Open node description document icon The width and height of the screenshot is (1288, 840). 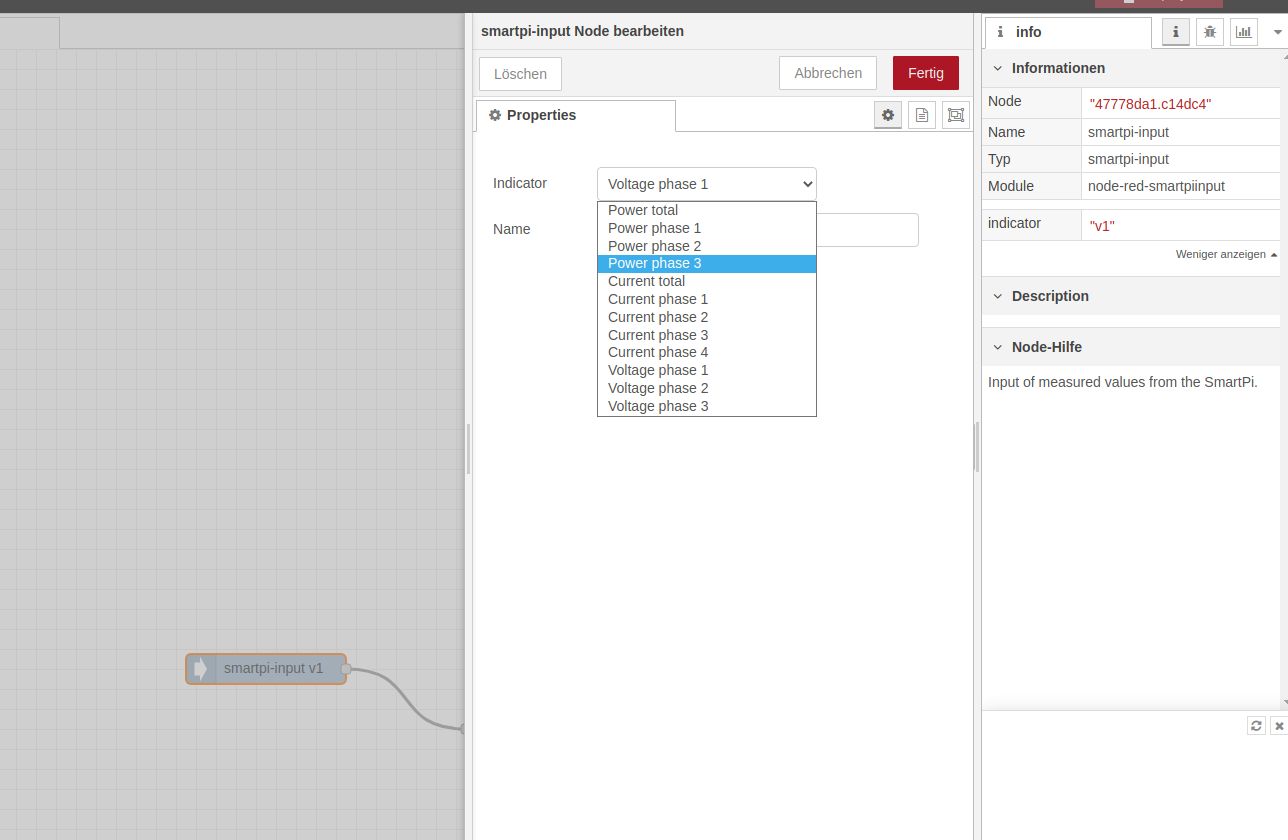pyautogui.click(x=922, y=115)
